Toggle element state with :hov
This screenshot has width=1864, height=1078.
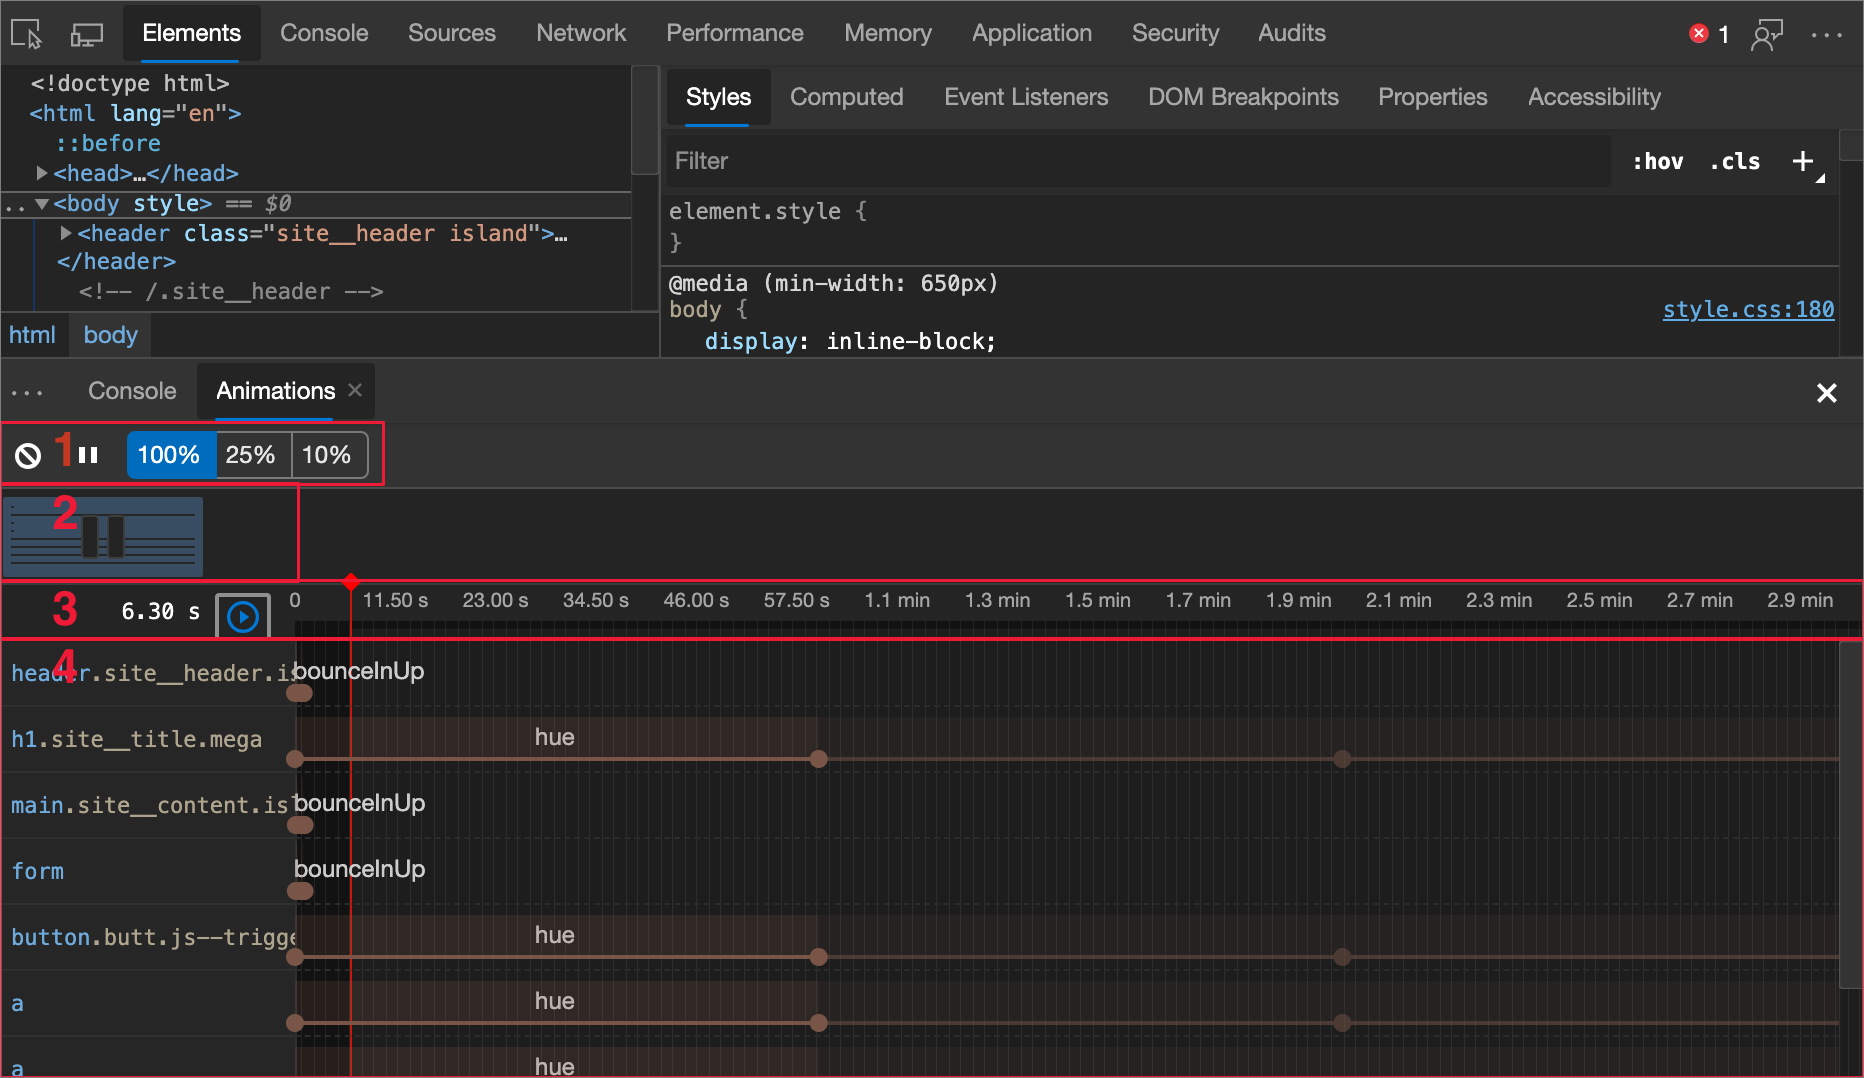click(x=1657, y=161)
